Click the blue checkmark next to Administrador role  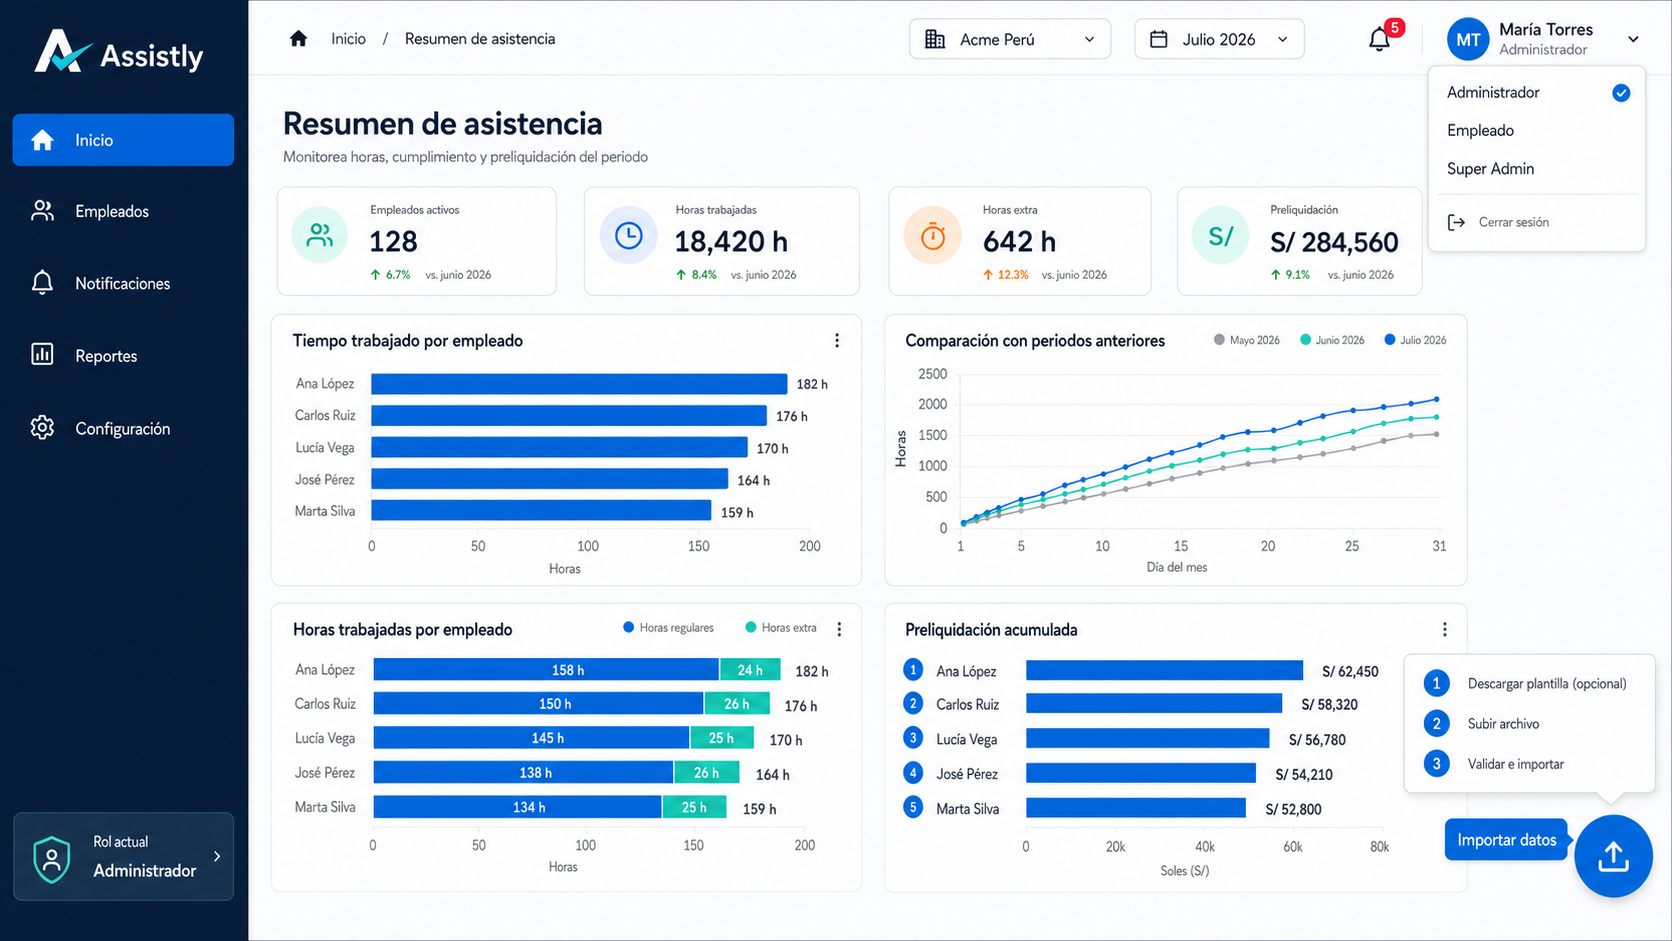tap(1621, 93)
